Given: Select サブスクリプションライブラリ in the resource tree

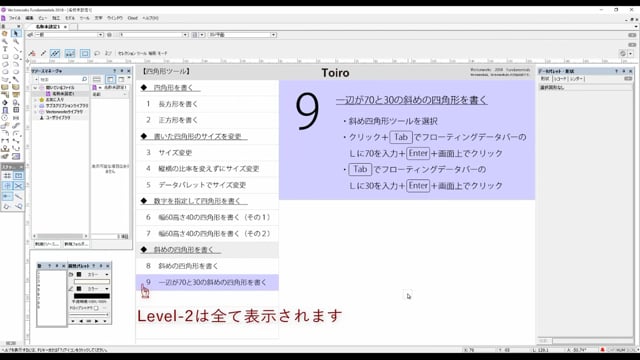Looking at the screenshot, I should pyautogui.click(x=67, y=106).
